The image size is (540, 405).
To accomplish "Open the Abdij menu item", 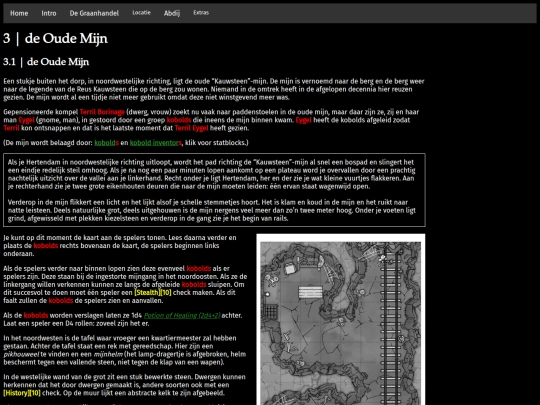I will point(172,13).
